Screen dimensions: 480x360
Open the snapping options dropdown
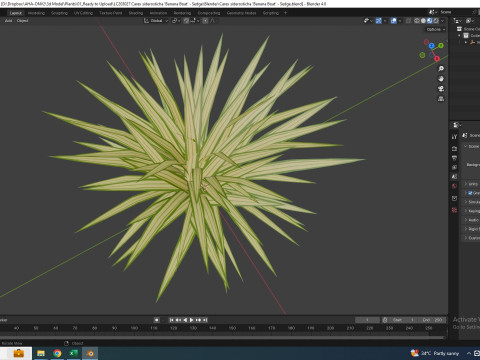point(195,21)
